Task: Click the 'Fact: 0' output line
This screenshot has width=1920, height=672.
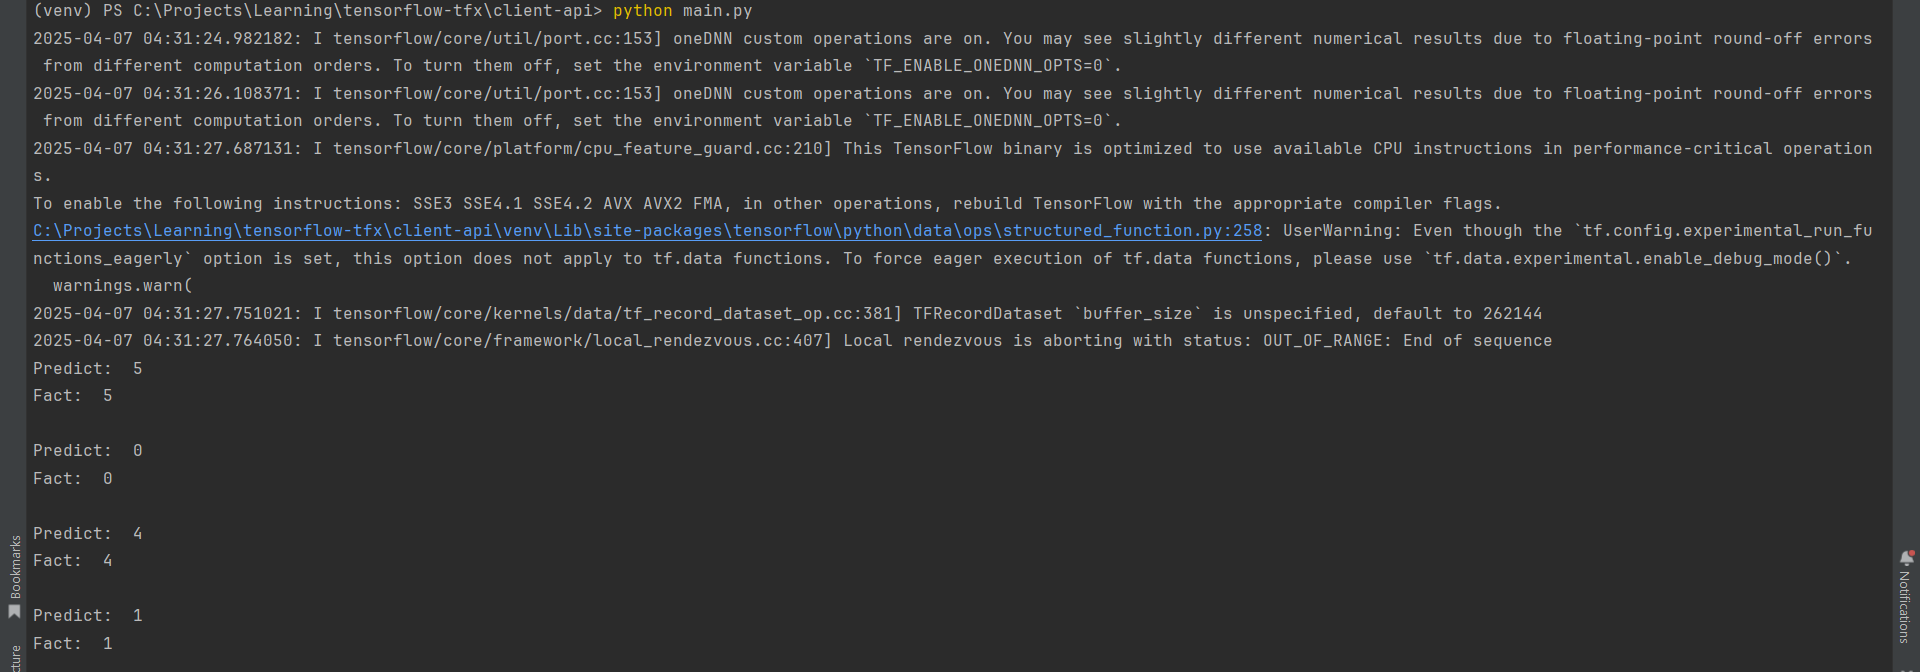Action: (72, 479)
